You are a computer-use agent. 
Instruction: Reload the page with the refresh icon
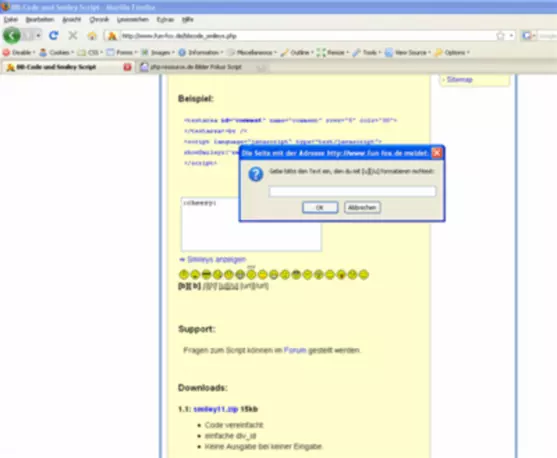pos(54,36)
